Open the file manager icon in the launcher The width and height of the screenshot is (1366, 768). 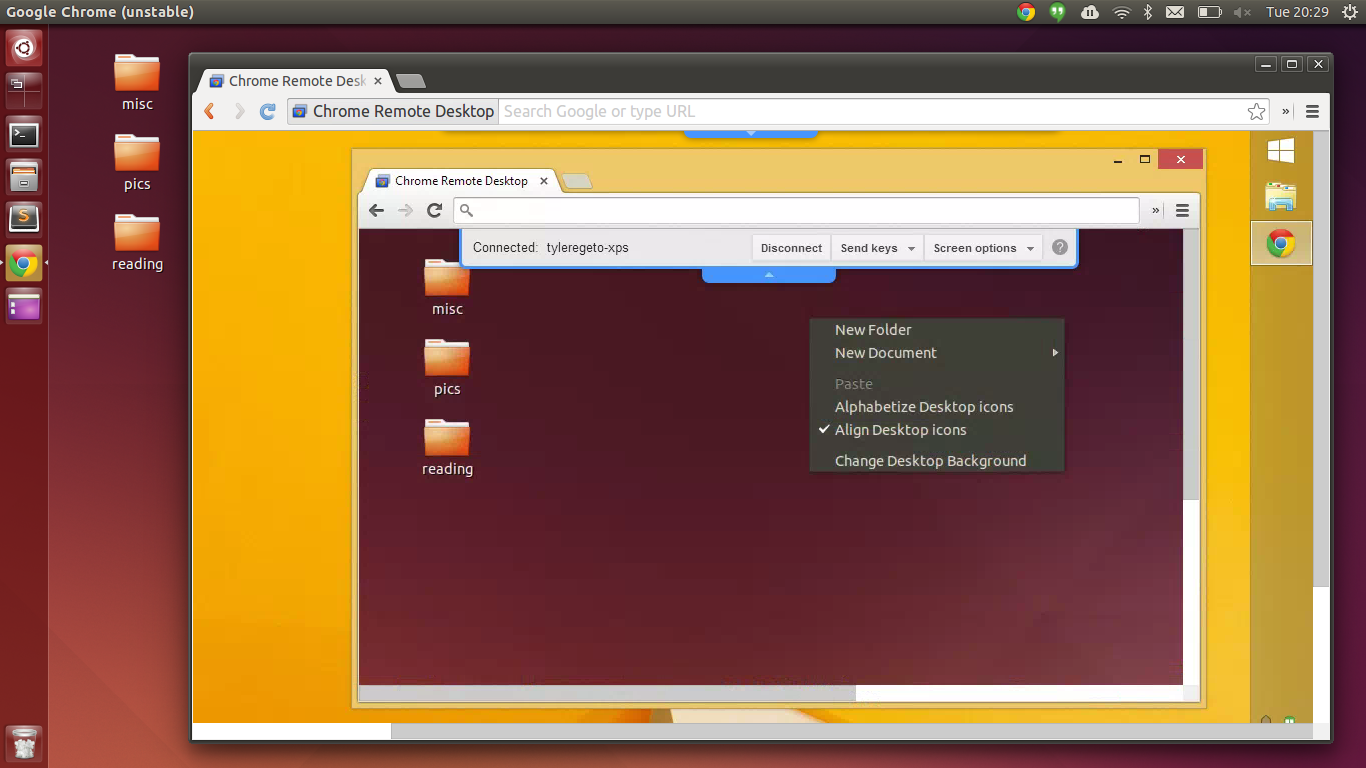point(24,177)
